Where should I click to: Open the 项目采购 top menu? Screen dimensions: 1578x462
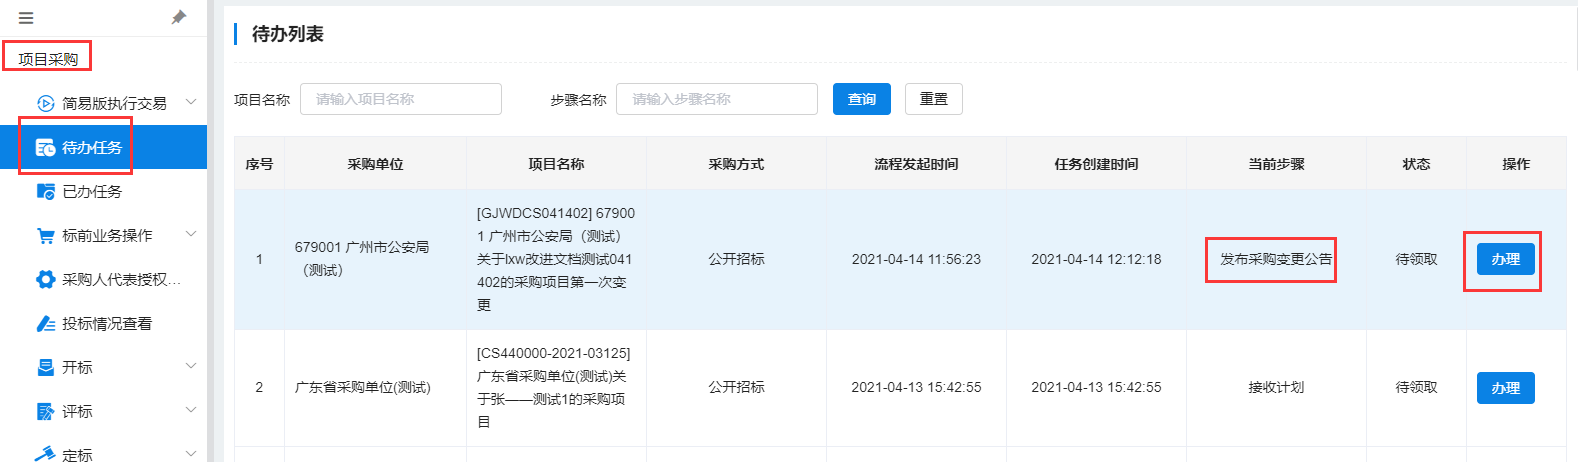coord(48,59)
